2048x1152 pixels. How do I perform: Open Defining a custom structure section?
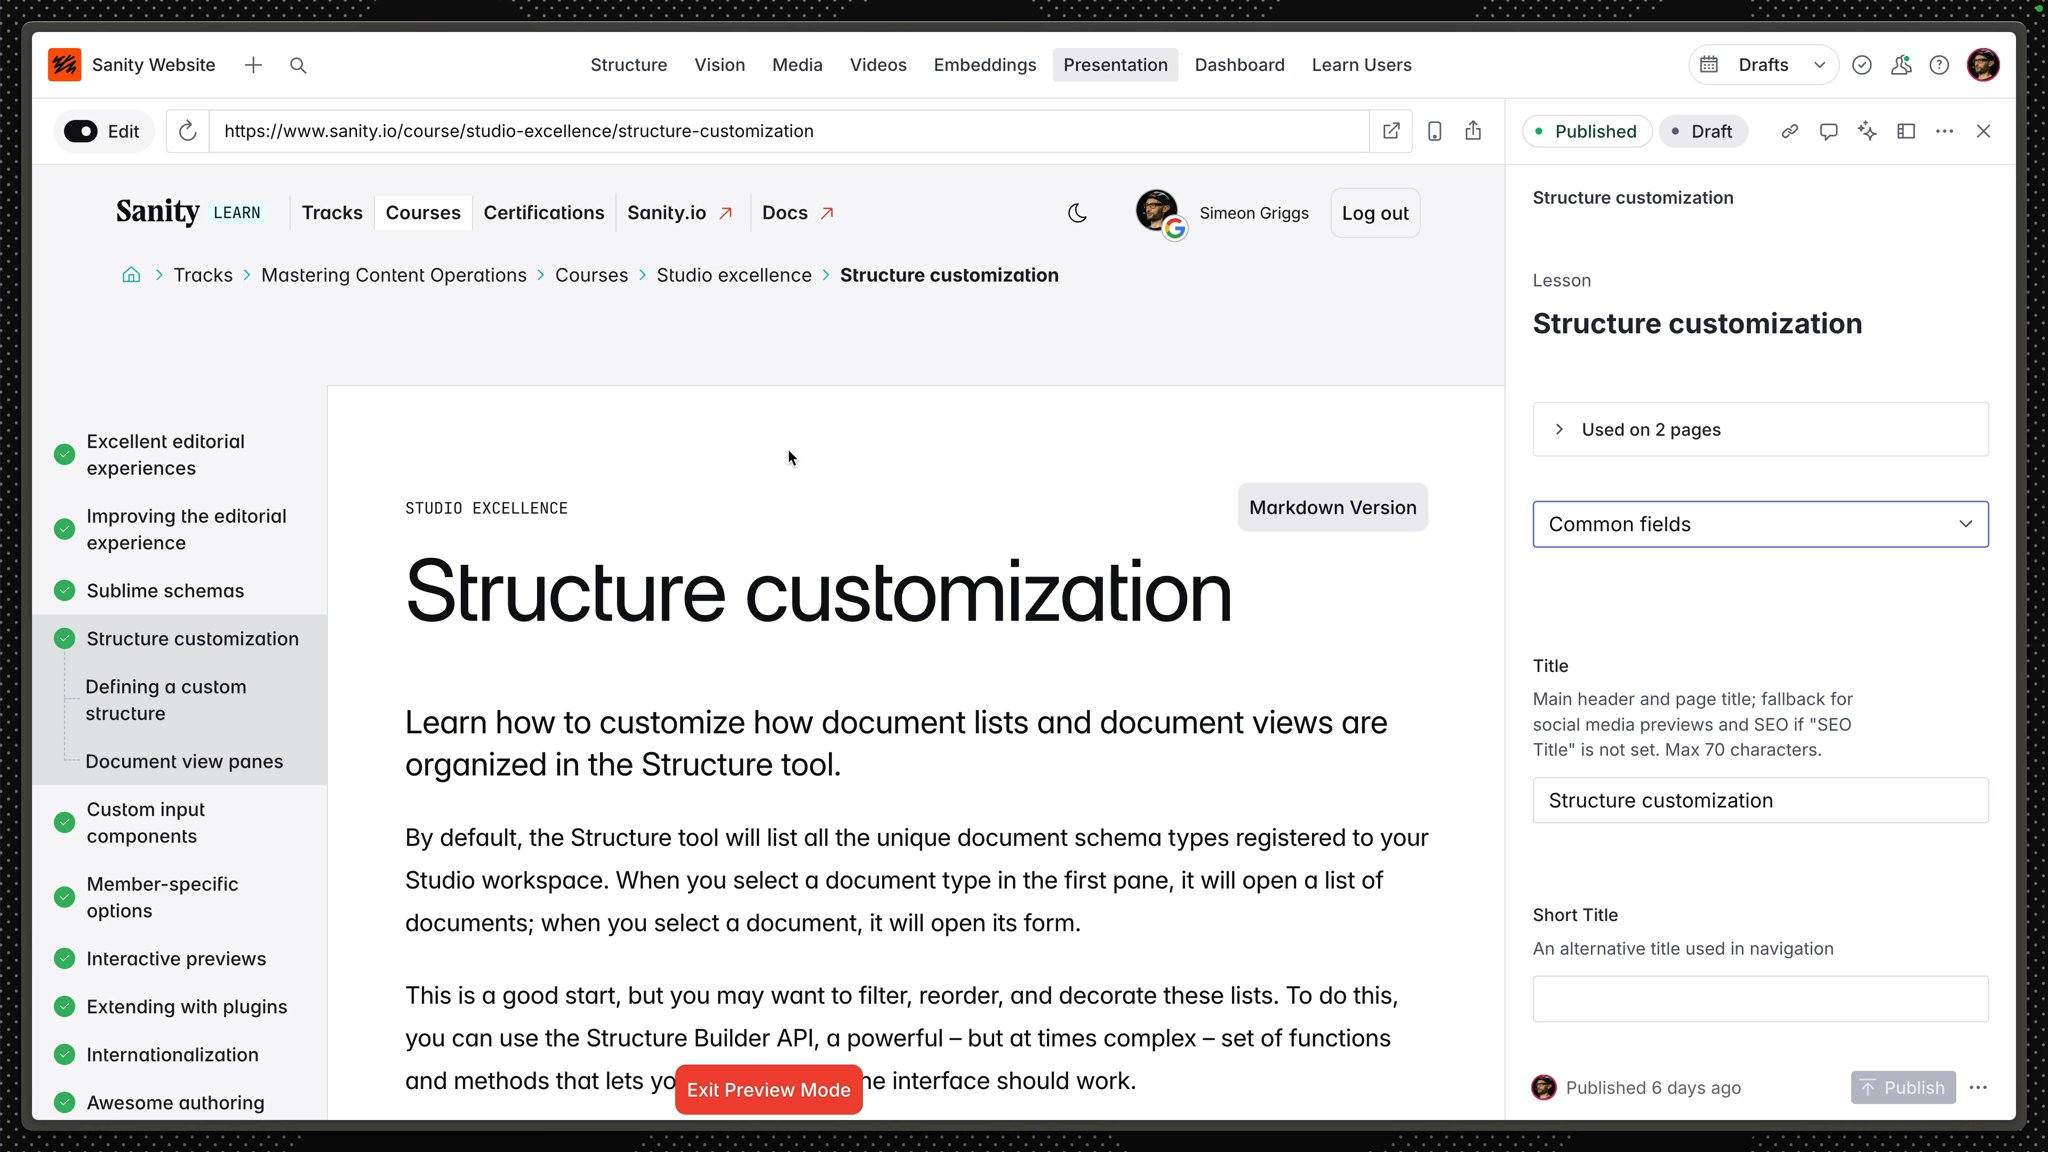tap(166, 700)
